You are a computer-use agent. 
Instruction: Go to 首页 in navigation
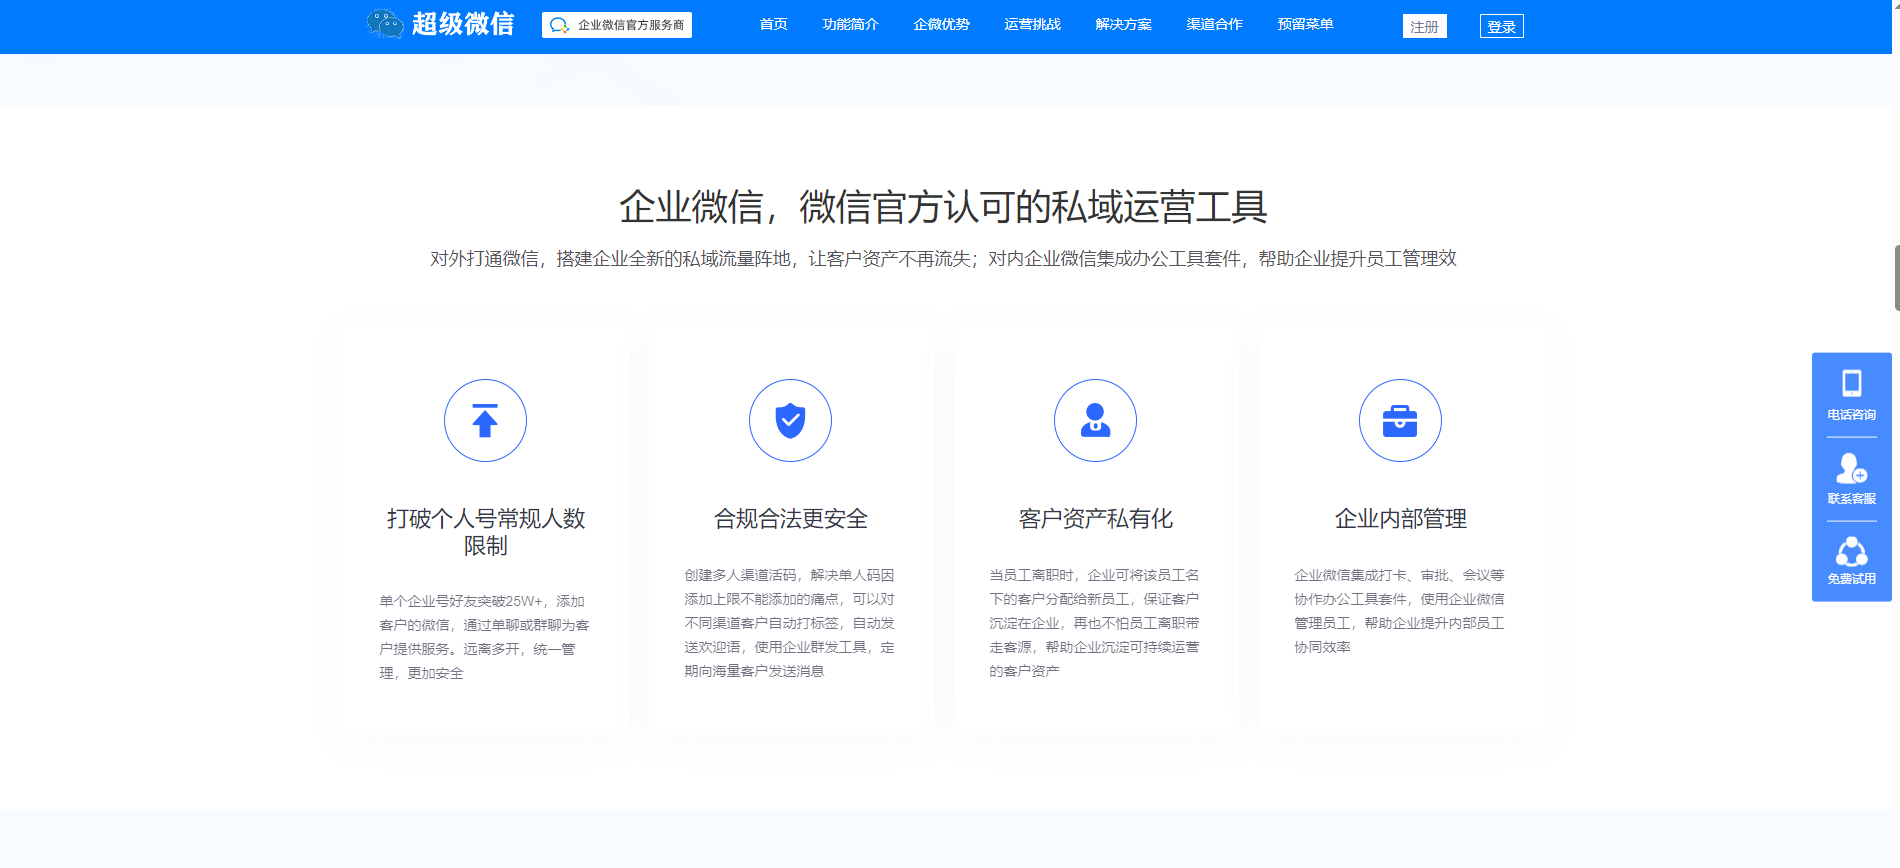point(773,25)
